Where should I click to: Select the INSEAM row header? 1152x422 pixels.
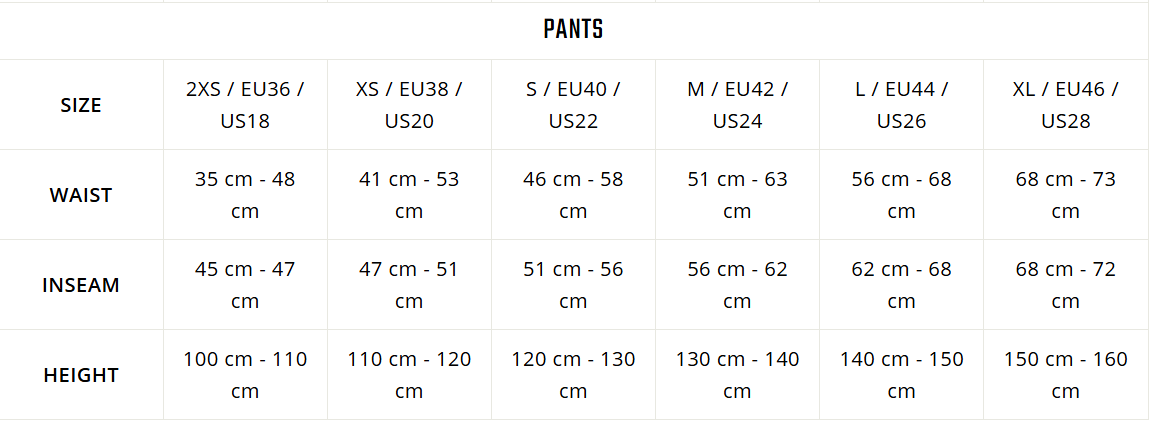tap(81, 285)
